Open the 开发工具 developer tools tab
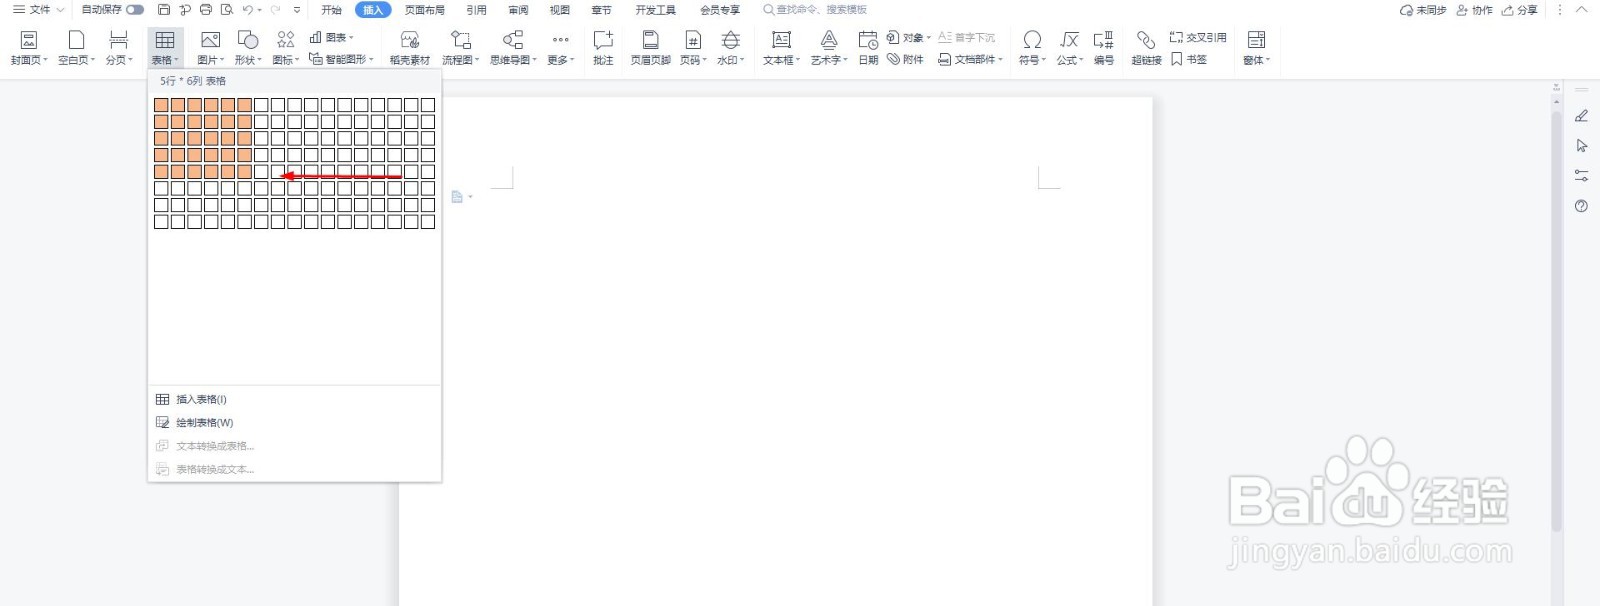Image resolution: width=1600 pixels, height=606 pixels. point(656,10)
